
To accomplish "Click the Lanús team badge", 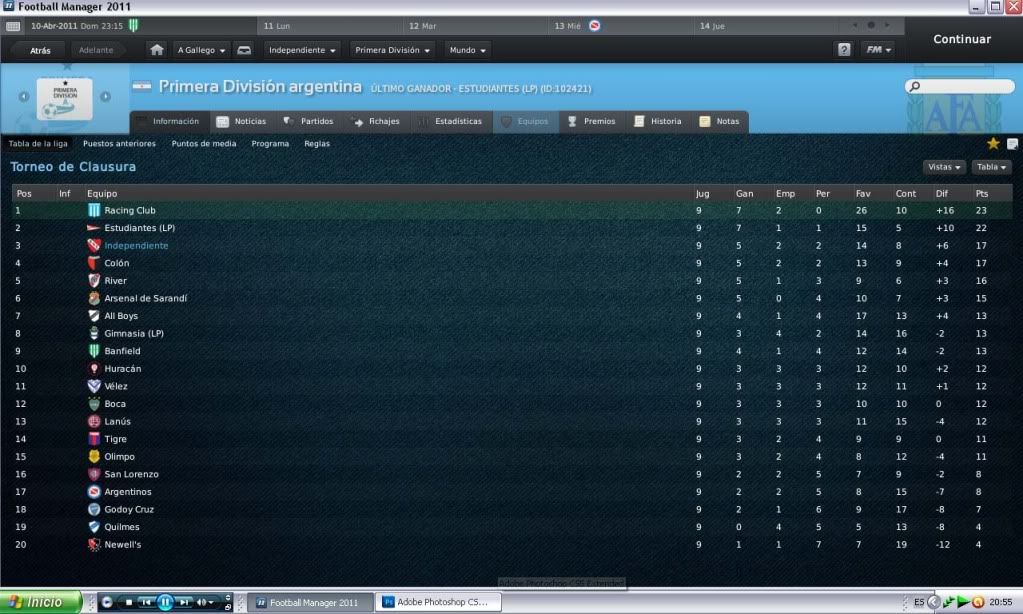I will point(94,422).
